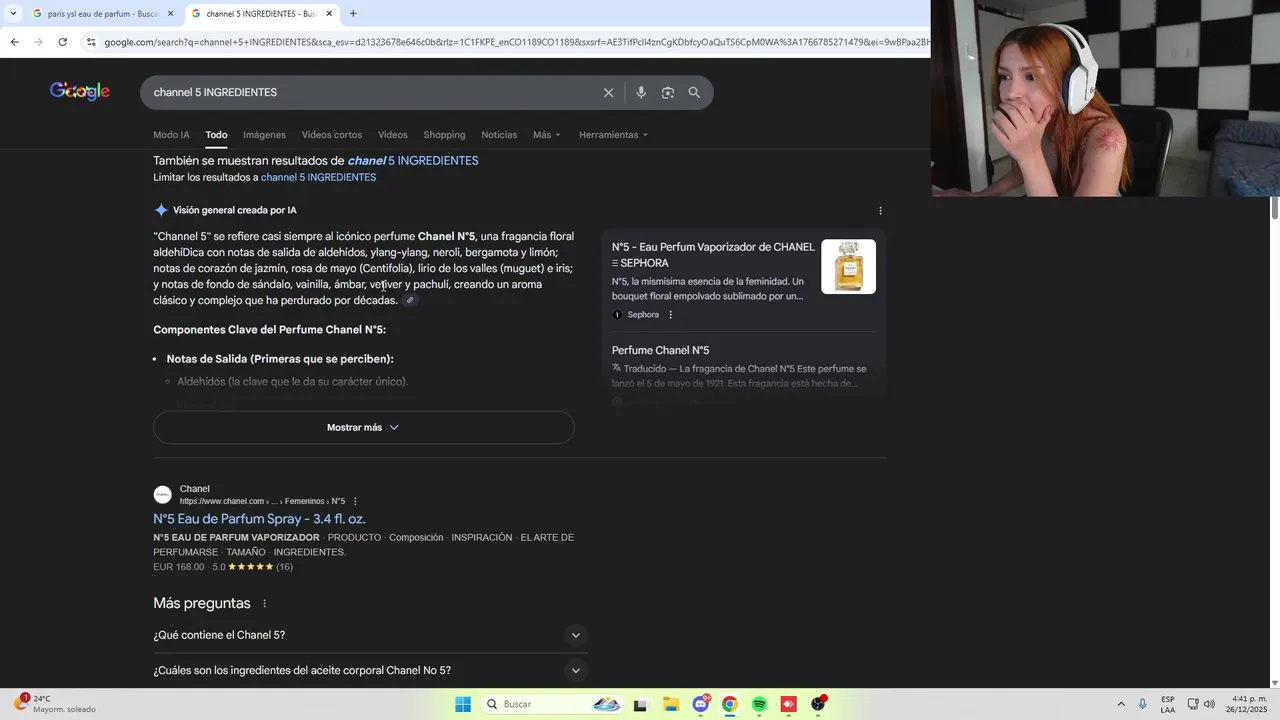Show hidden system tray icons
Image resolution: width=1280 pixels, height=720 pixels.
(x=1121, y=704)
